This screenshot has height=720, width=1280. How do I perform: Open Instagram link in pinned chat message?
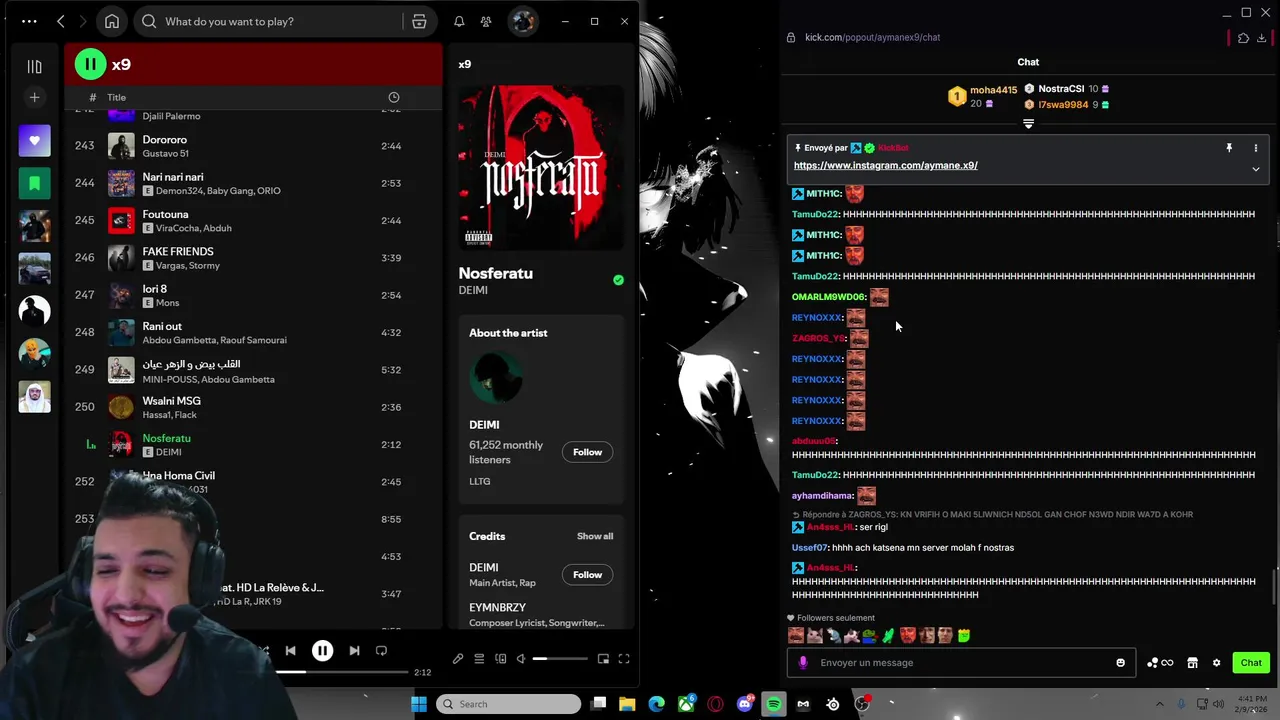coord(885,166)
